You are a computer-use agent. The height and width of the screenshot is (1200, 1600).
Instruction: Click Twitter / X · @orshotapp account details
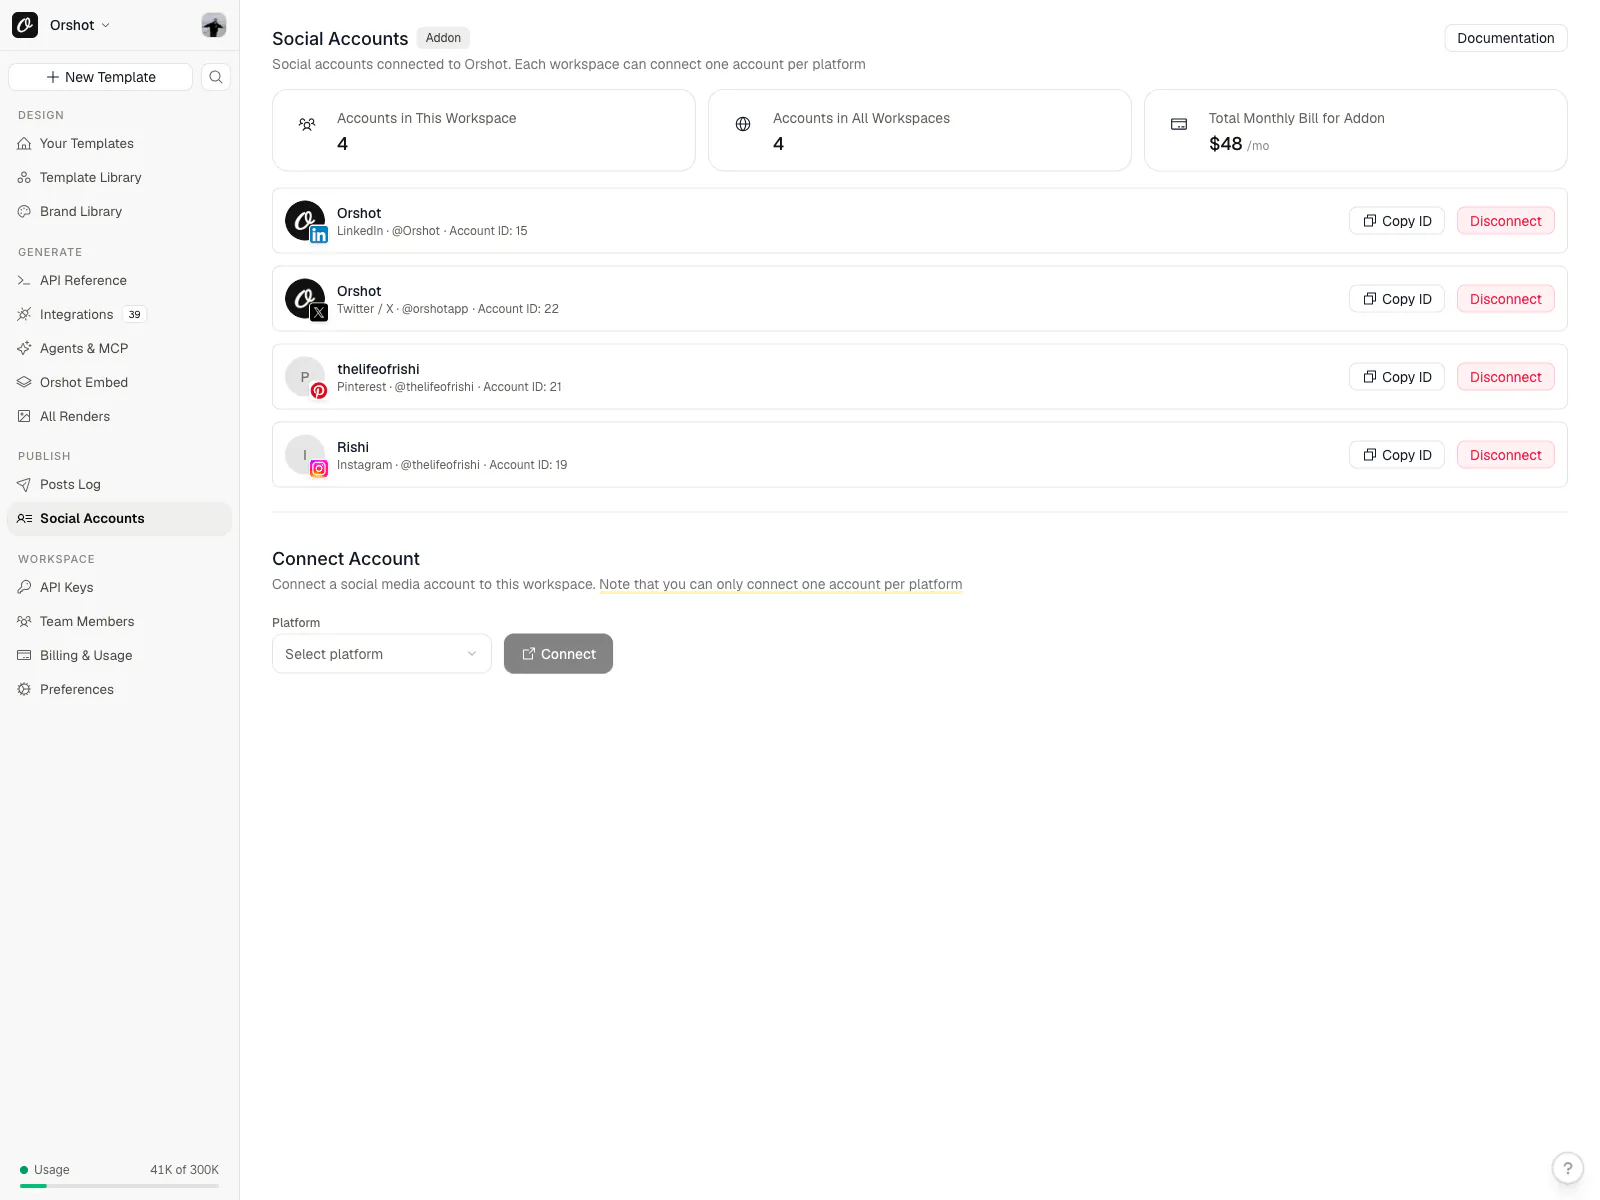click(x=448, y=309)
